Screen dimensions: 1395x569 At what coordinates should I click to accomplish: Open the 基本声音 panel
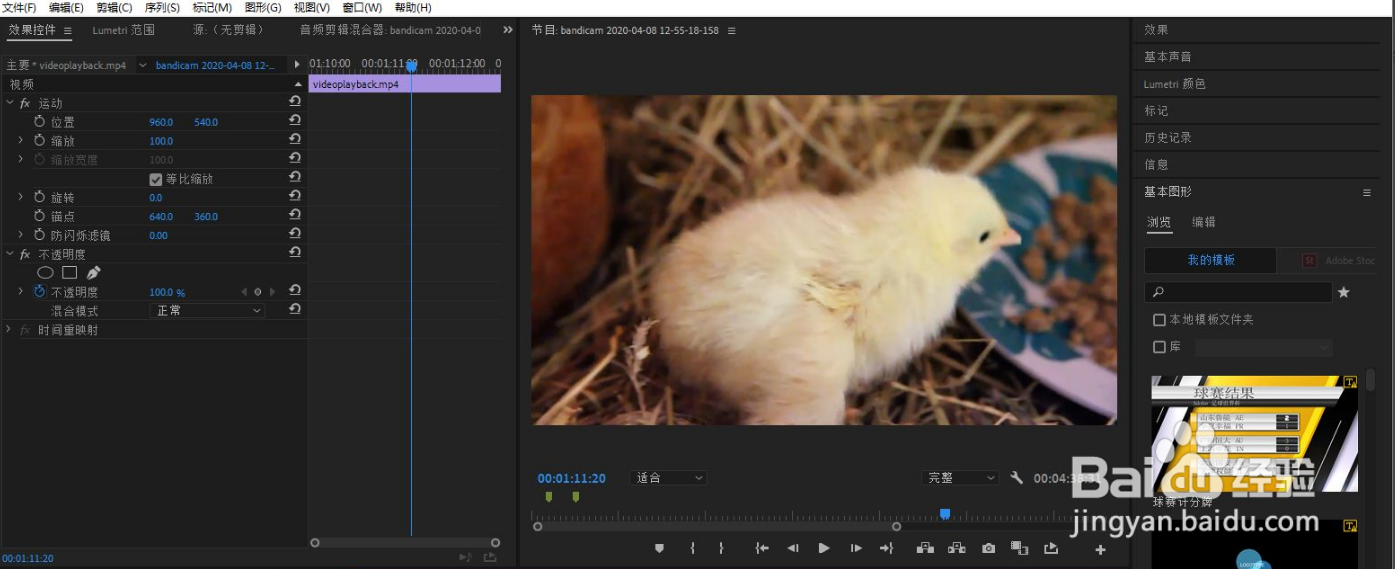tap(1168, 57)
